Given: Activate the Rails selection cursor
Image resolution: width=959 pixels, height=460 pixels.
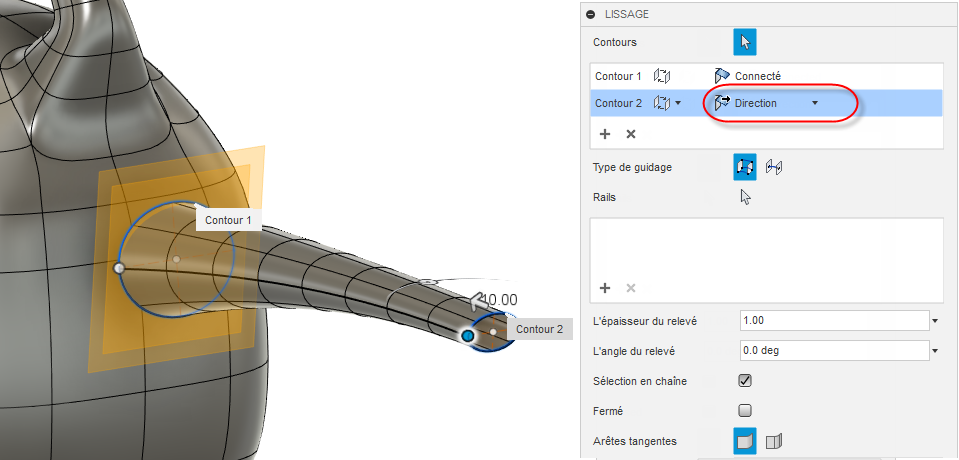Looking at the screenshot, I should point(745,197).
